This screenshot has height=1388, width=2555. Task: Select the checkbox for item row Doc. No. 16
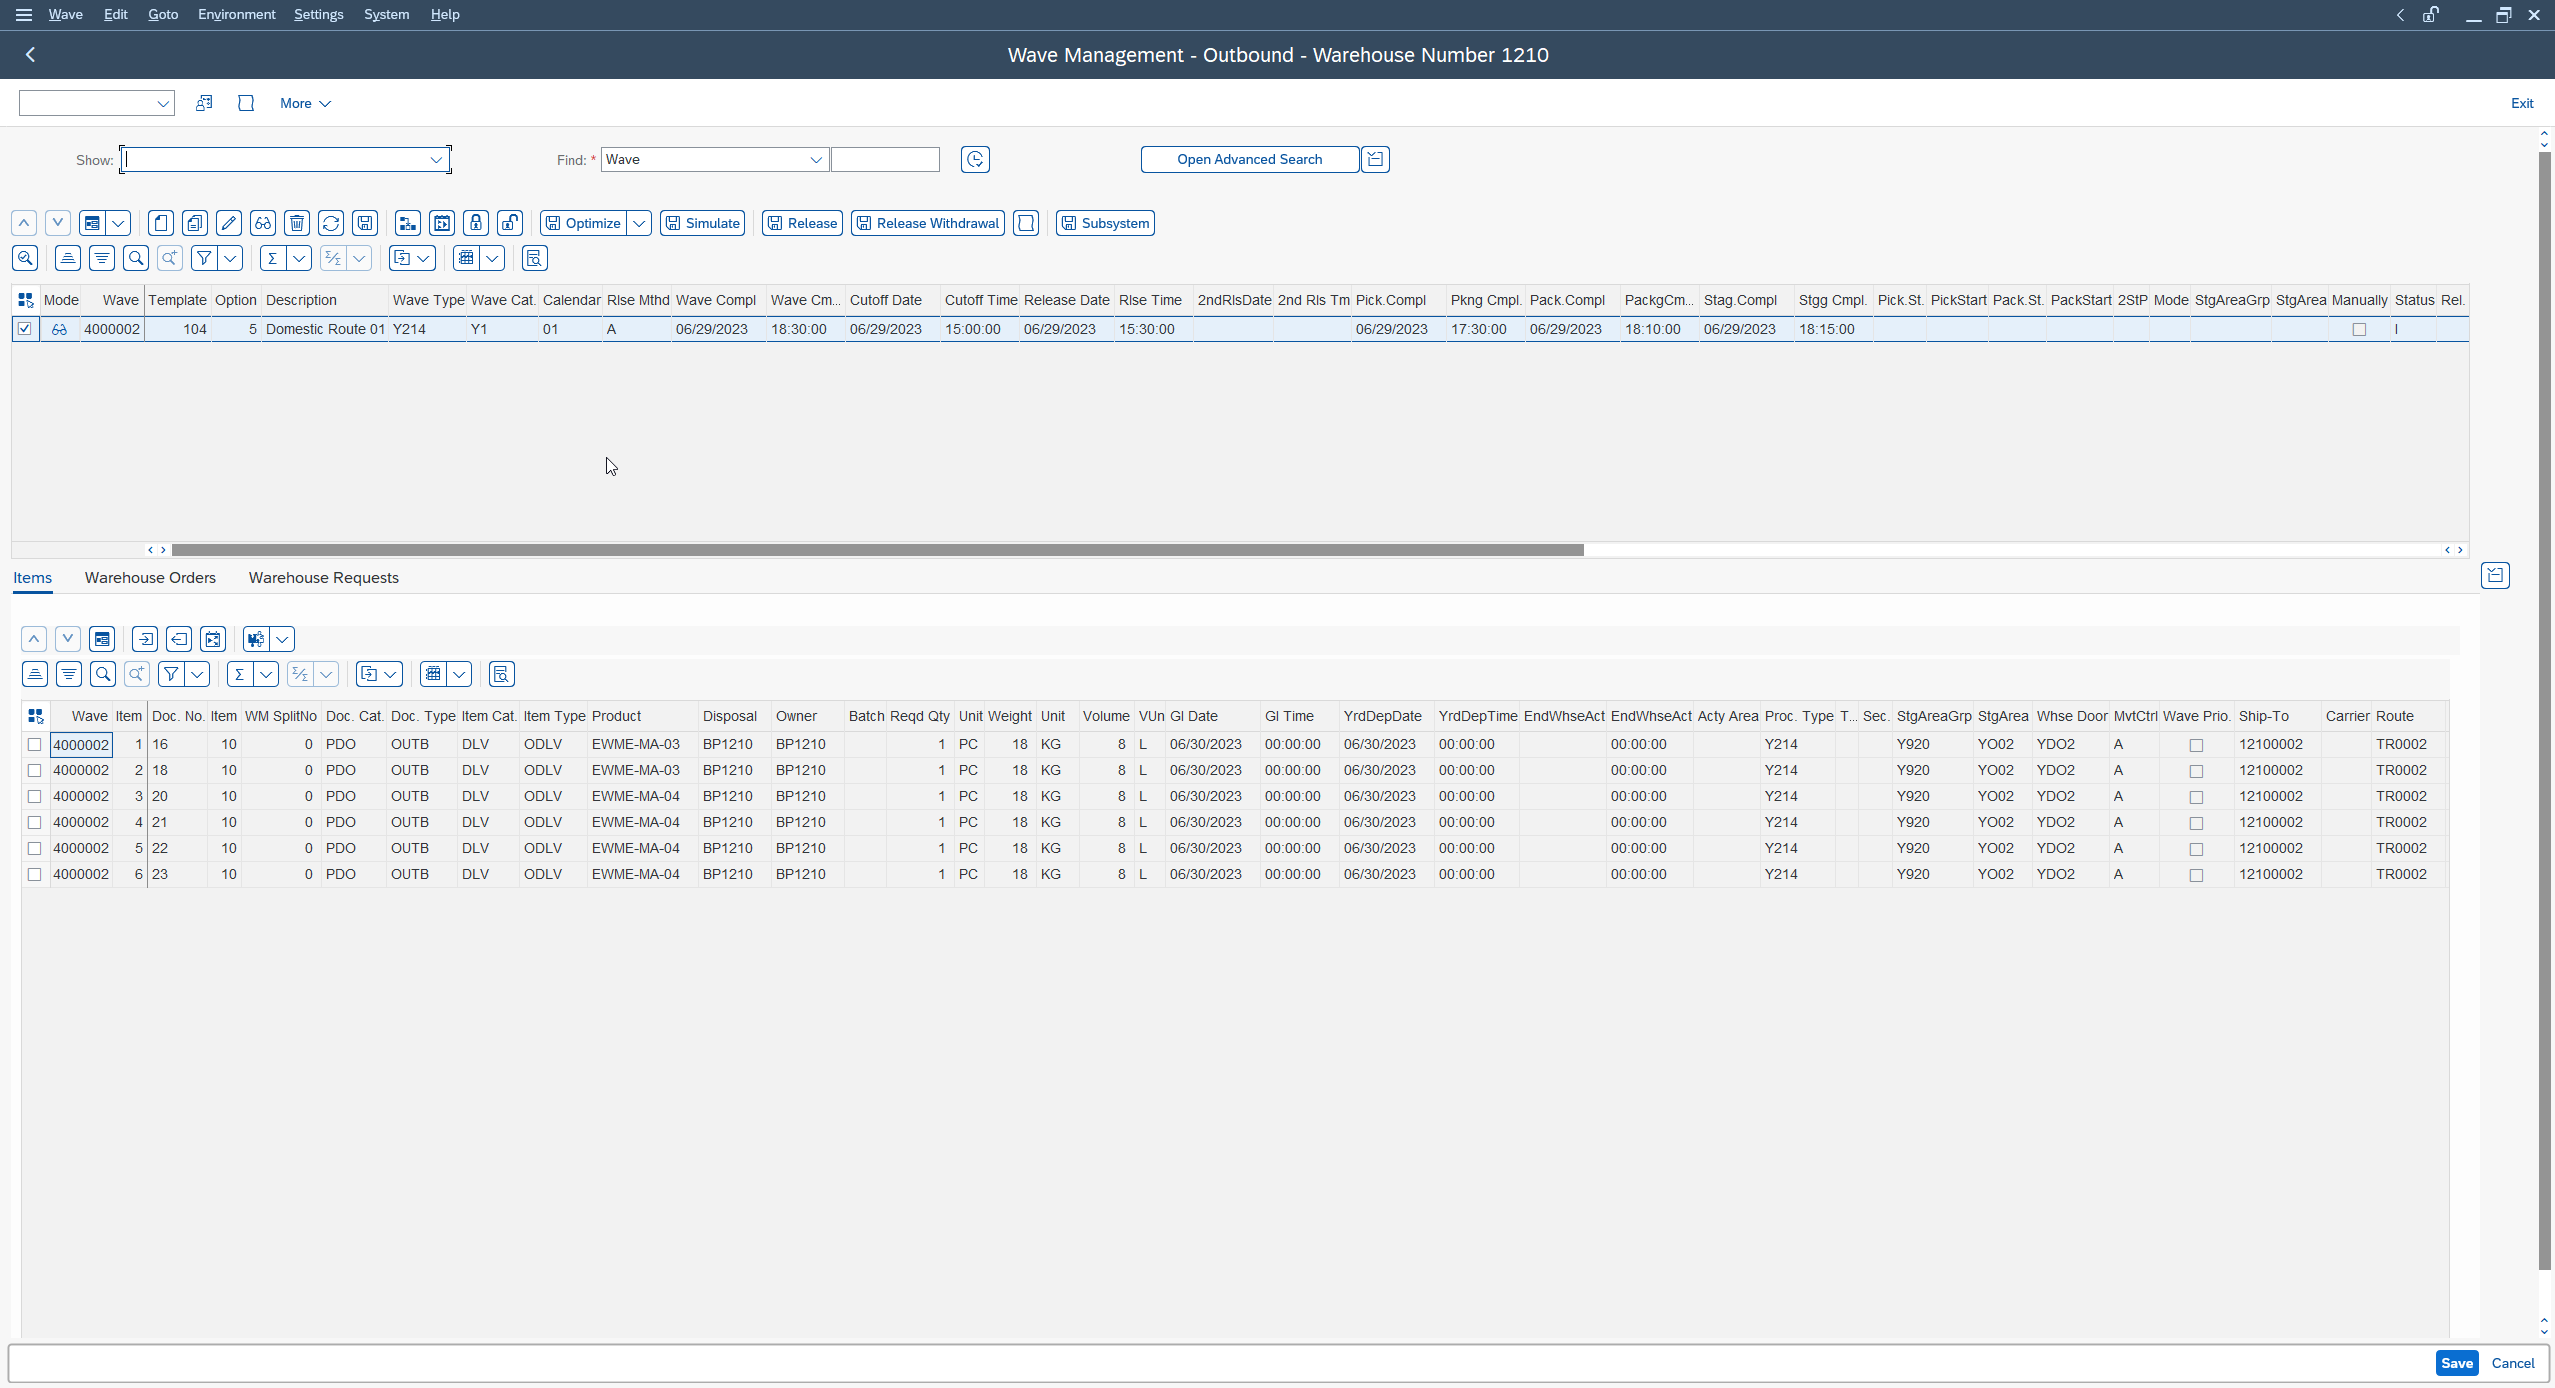35,744
